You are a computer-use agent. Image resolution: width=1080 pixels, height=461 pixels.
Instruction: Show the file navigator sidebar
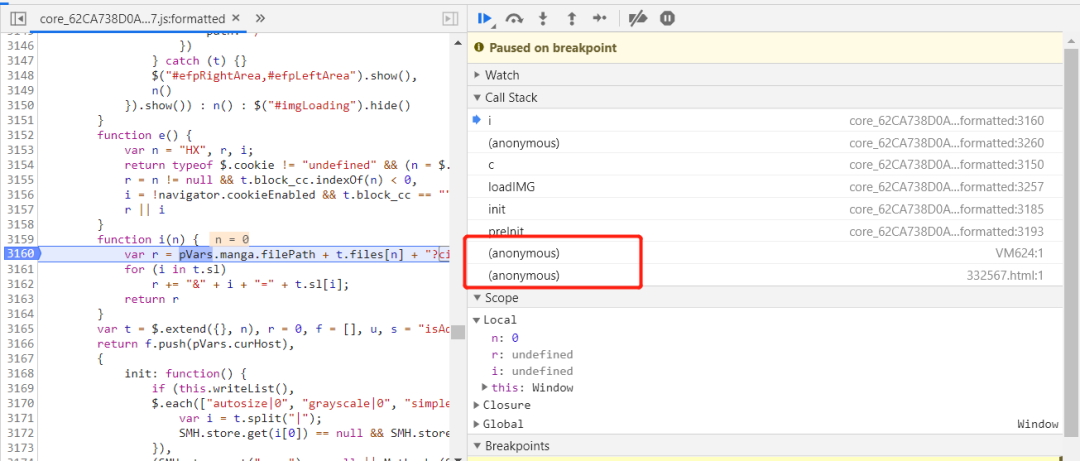pyautogui.click(x=18, y=18)
